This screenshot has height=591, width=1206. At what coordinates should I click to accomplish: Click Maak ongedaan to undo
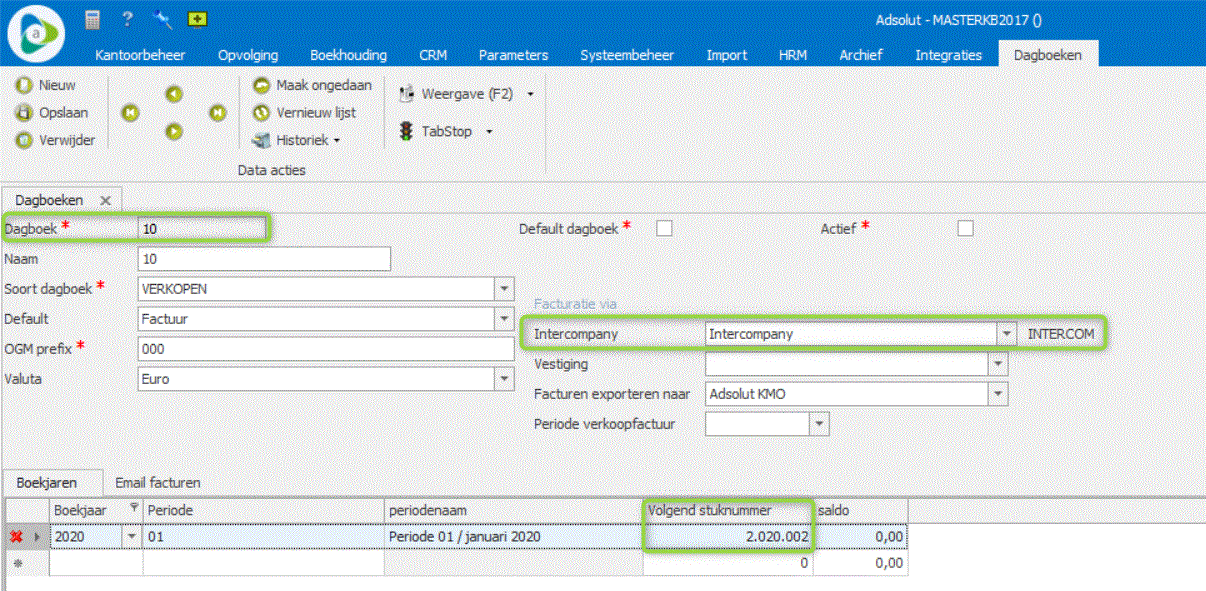pyautogui.click(x=314, y=85)
